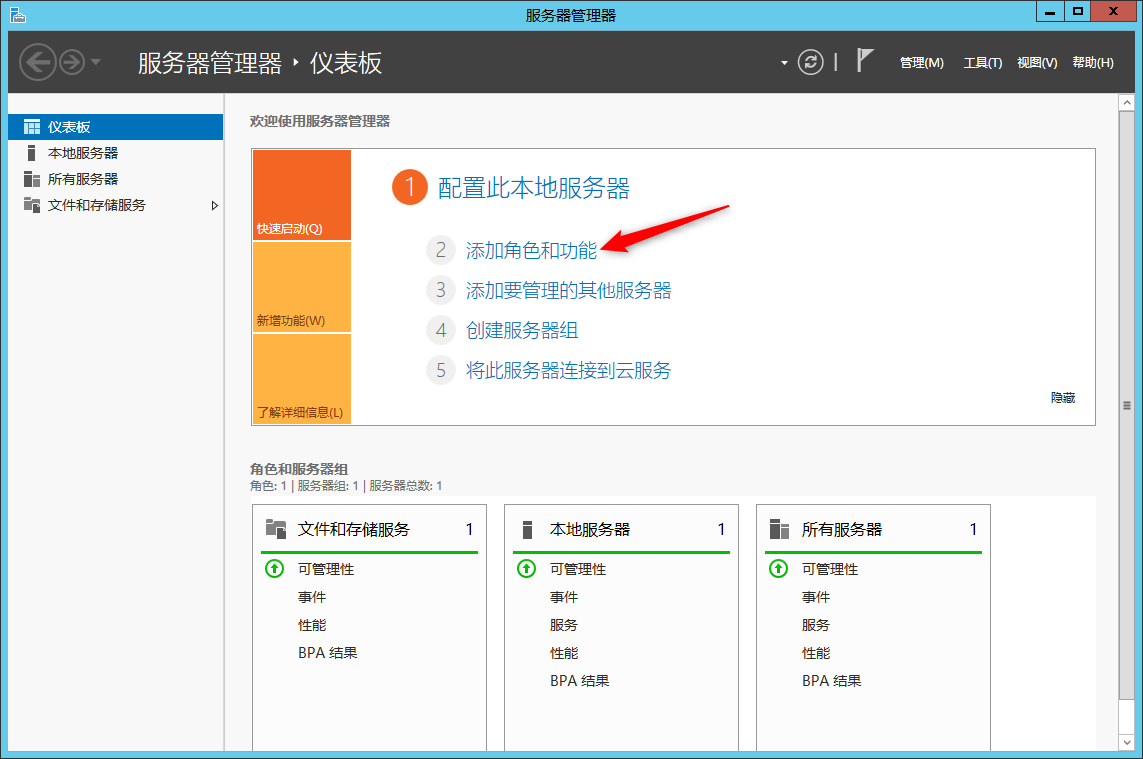Click the refresh icon in header

[810, 62]
